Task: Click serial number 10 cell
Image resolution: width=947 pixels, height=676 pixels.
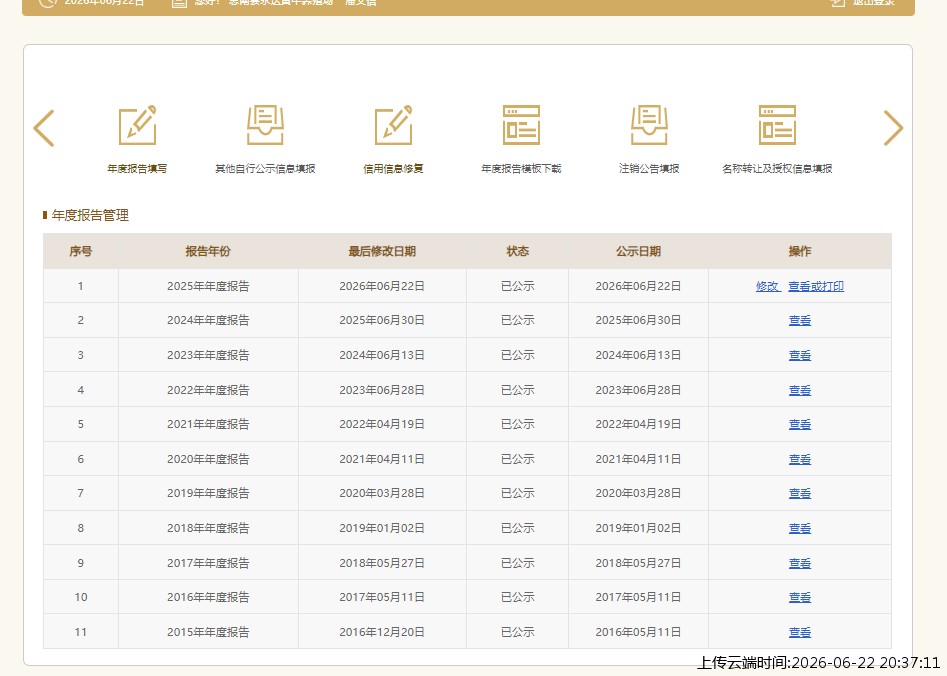Action: [x=80, y=597]
